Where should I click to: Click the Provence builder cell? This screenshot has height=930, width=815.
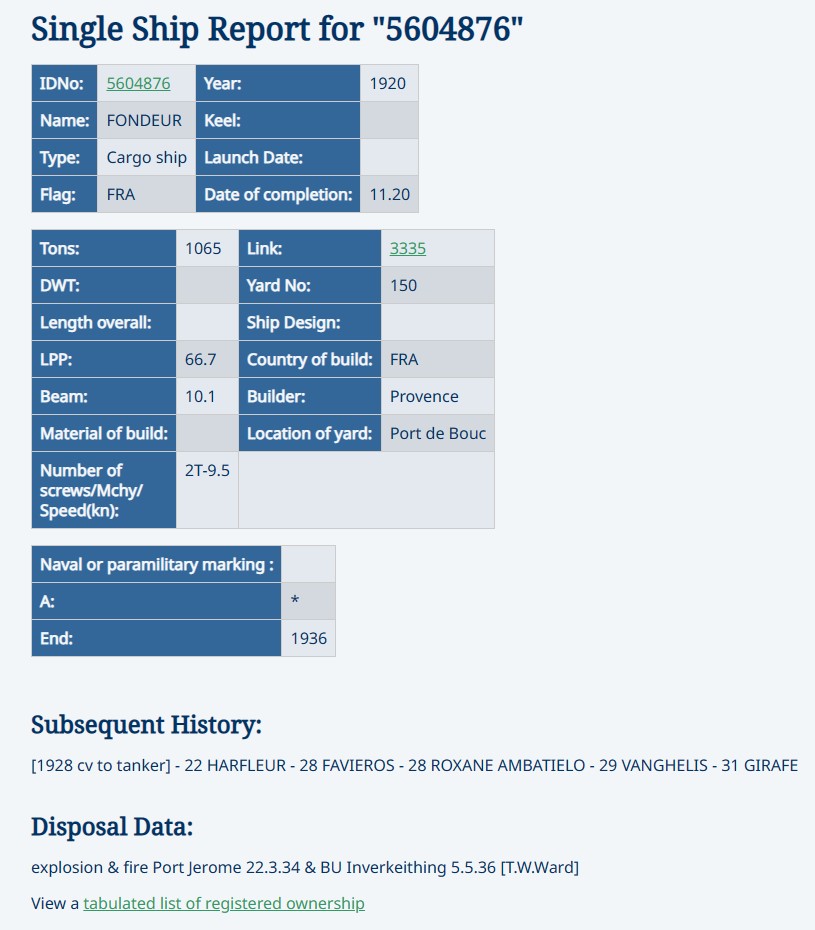coord(424,397)
